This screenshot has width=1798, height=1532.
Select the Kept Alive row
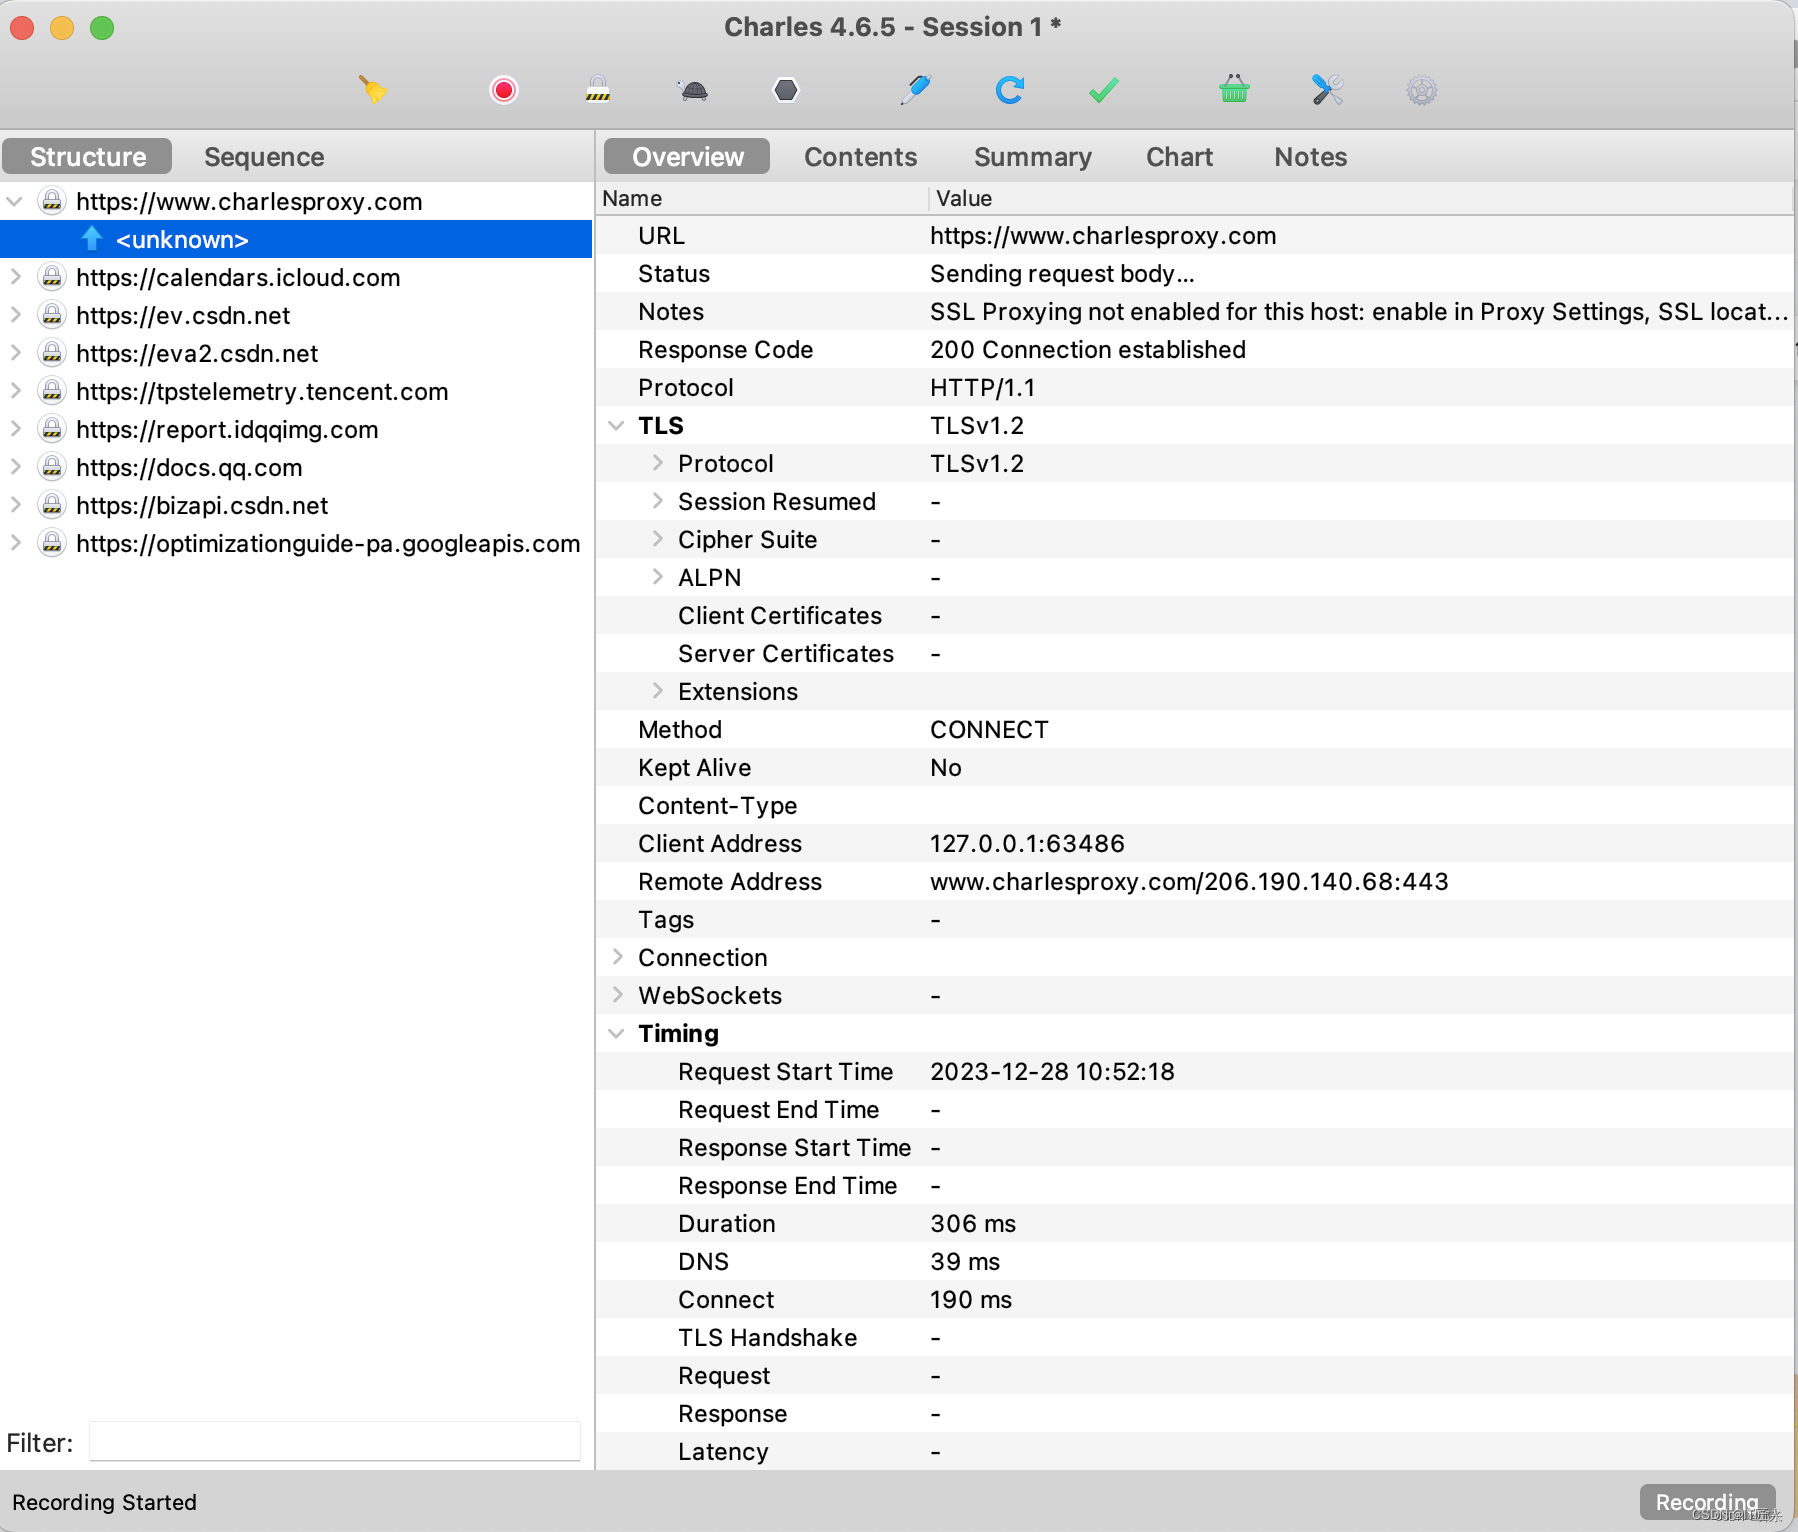(1194, 767)
